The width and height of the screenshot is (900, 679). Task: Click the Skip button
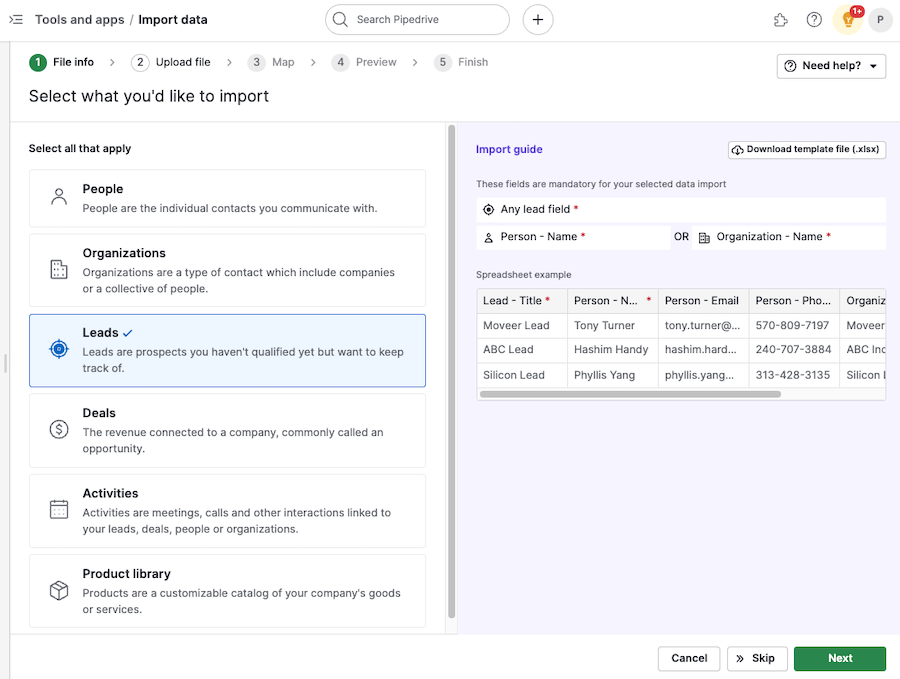756,658
